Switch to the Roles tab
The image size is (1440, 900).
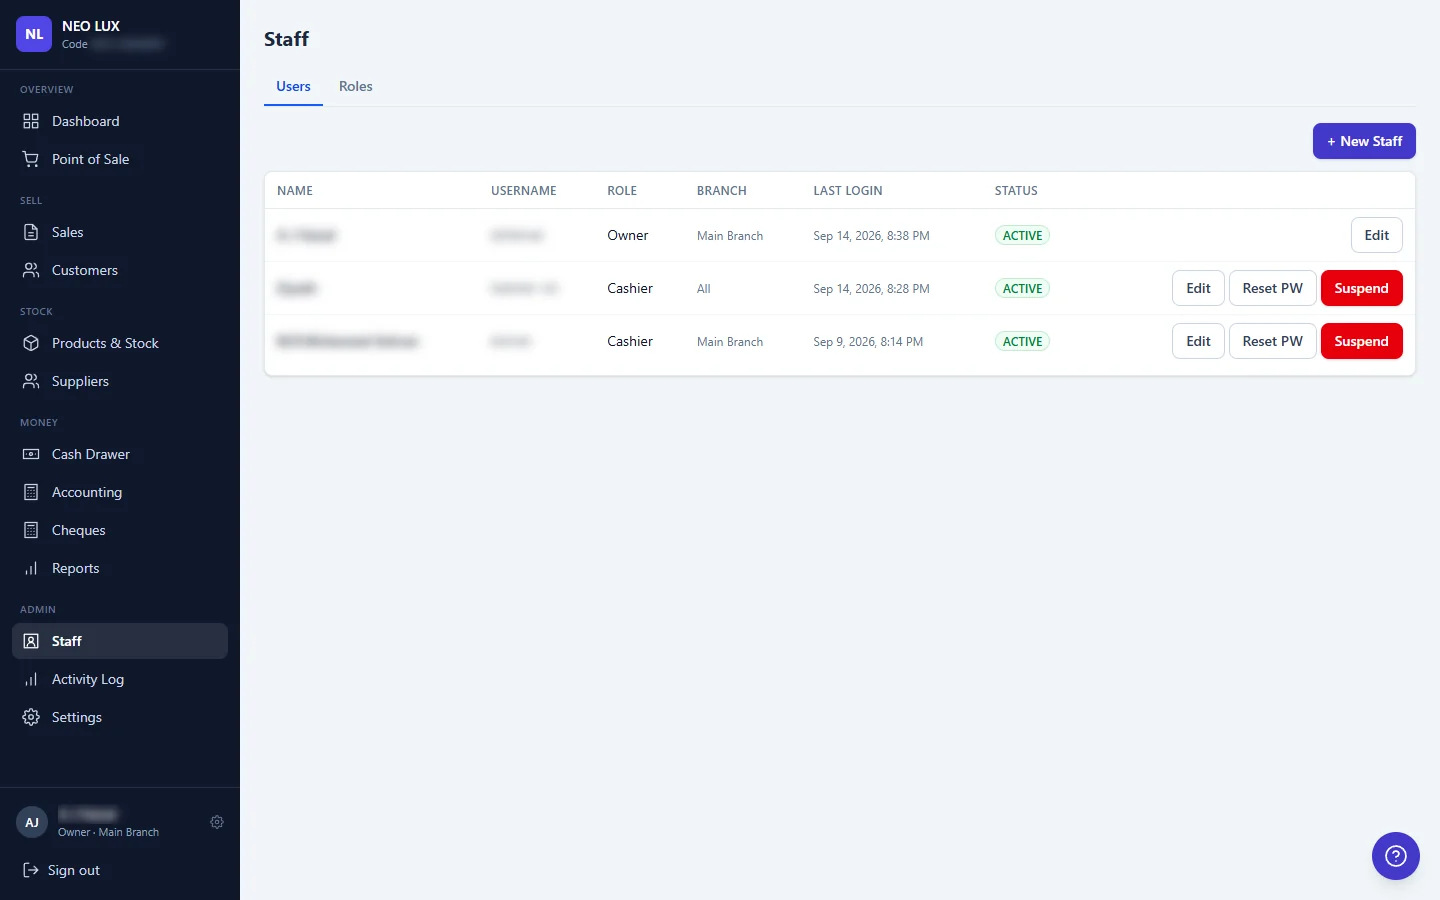pyautogui.click(x=356, y=86)
